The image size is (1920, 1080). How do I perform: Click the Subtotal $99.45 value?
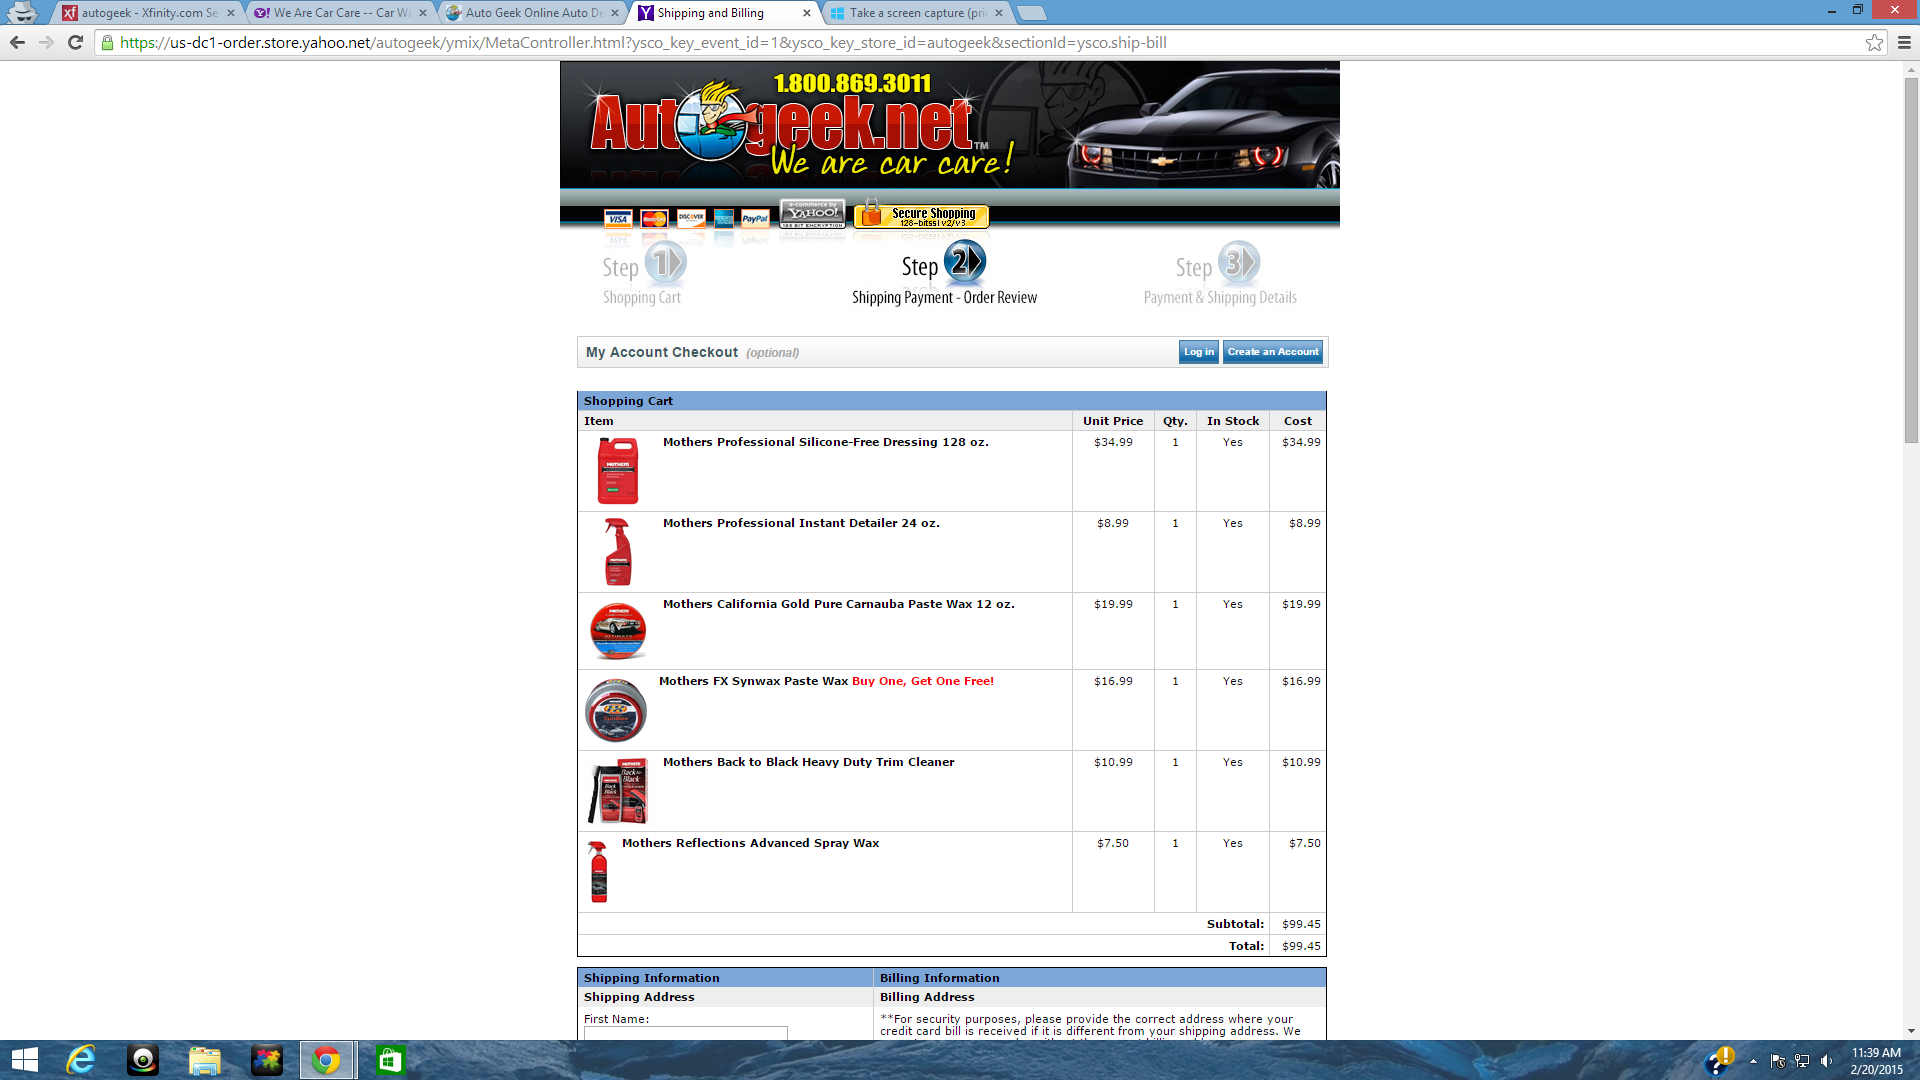[1301, 924]
